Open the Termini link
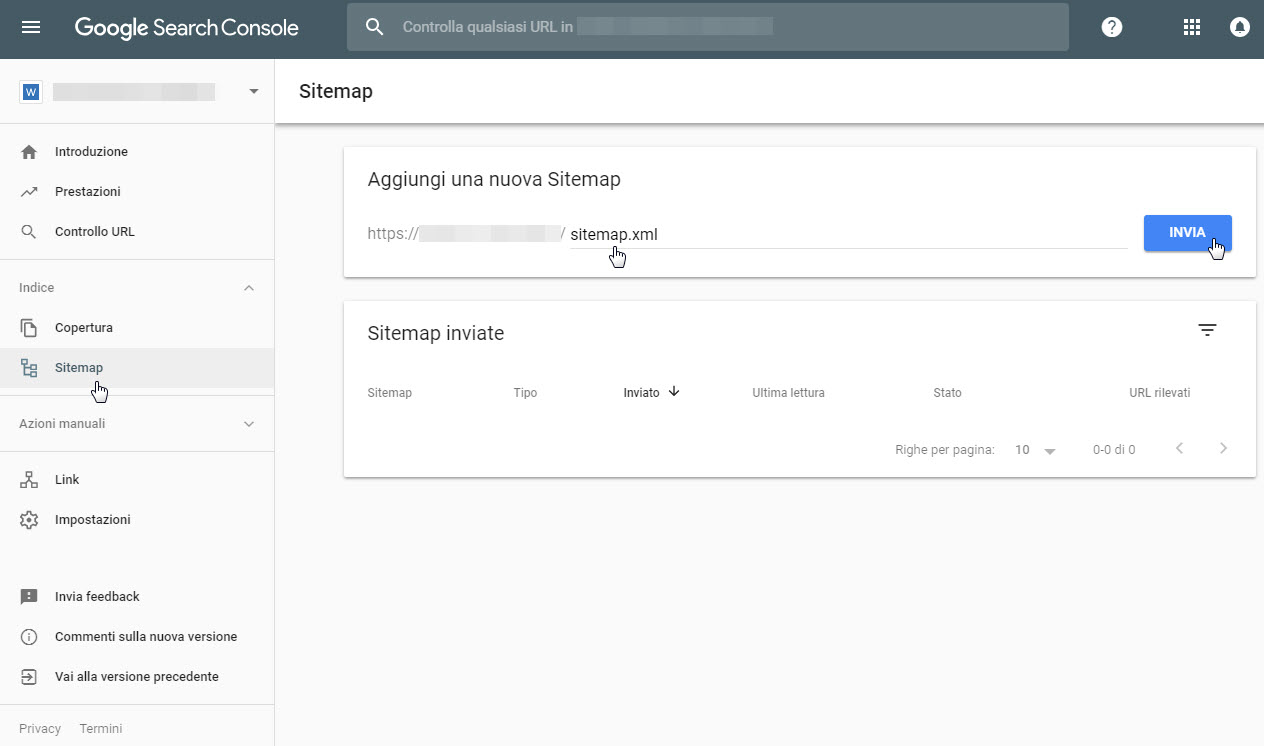Screen dimensions: 1264x746 tap(101, 729)
